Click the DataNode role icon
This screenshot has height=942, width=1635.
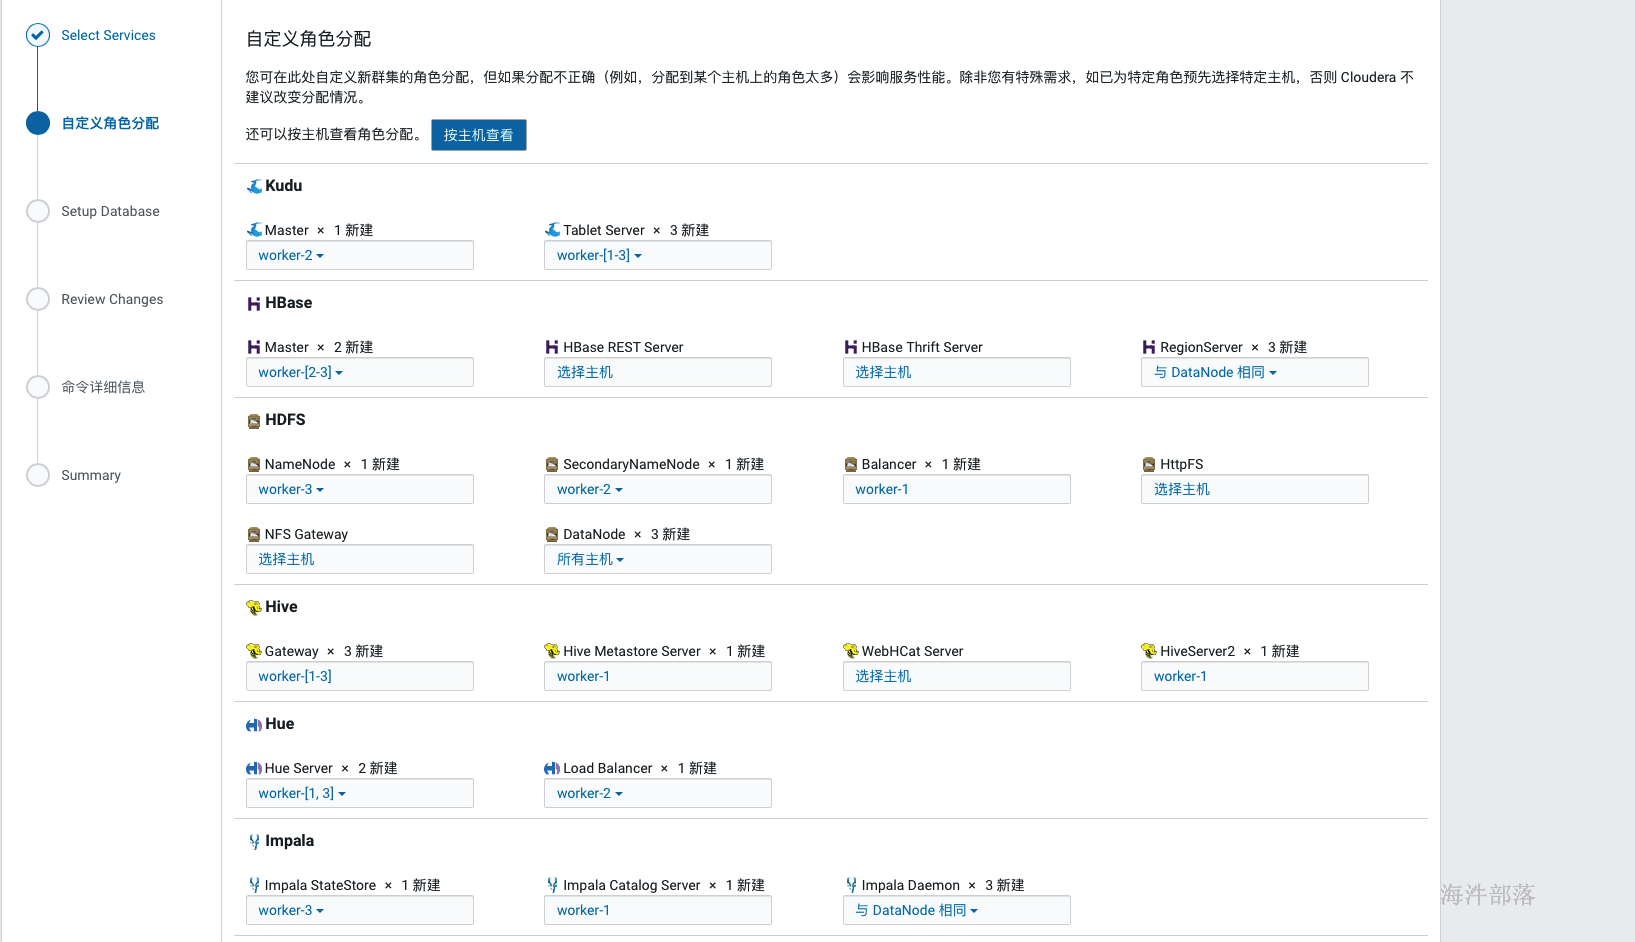pyautogui.click(x=552, y=534)
